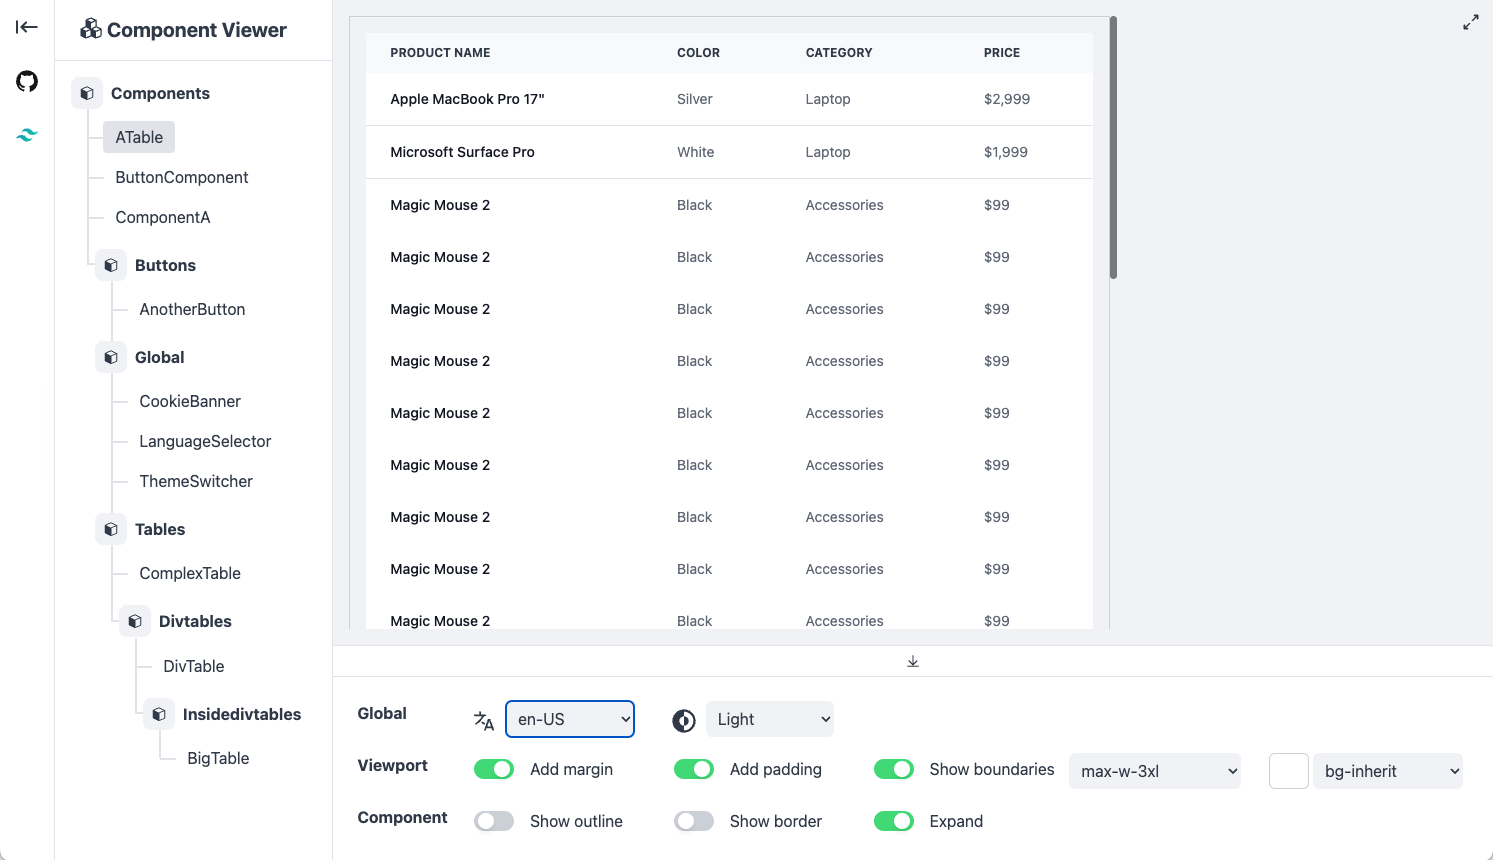The image size is (1493, 860).
Task: Disable the Add padding toggle
Action: tap(694, 769)
